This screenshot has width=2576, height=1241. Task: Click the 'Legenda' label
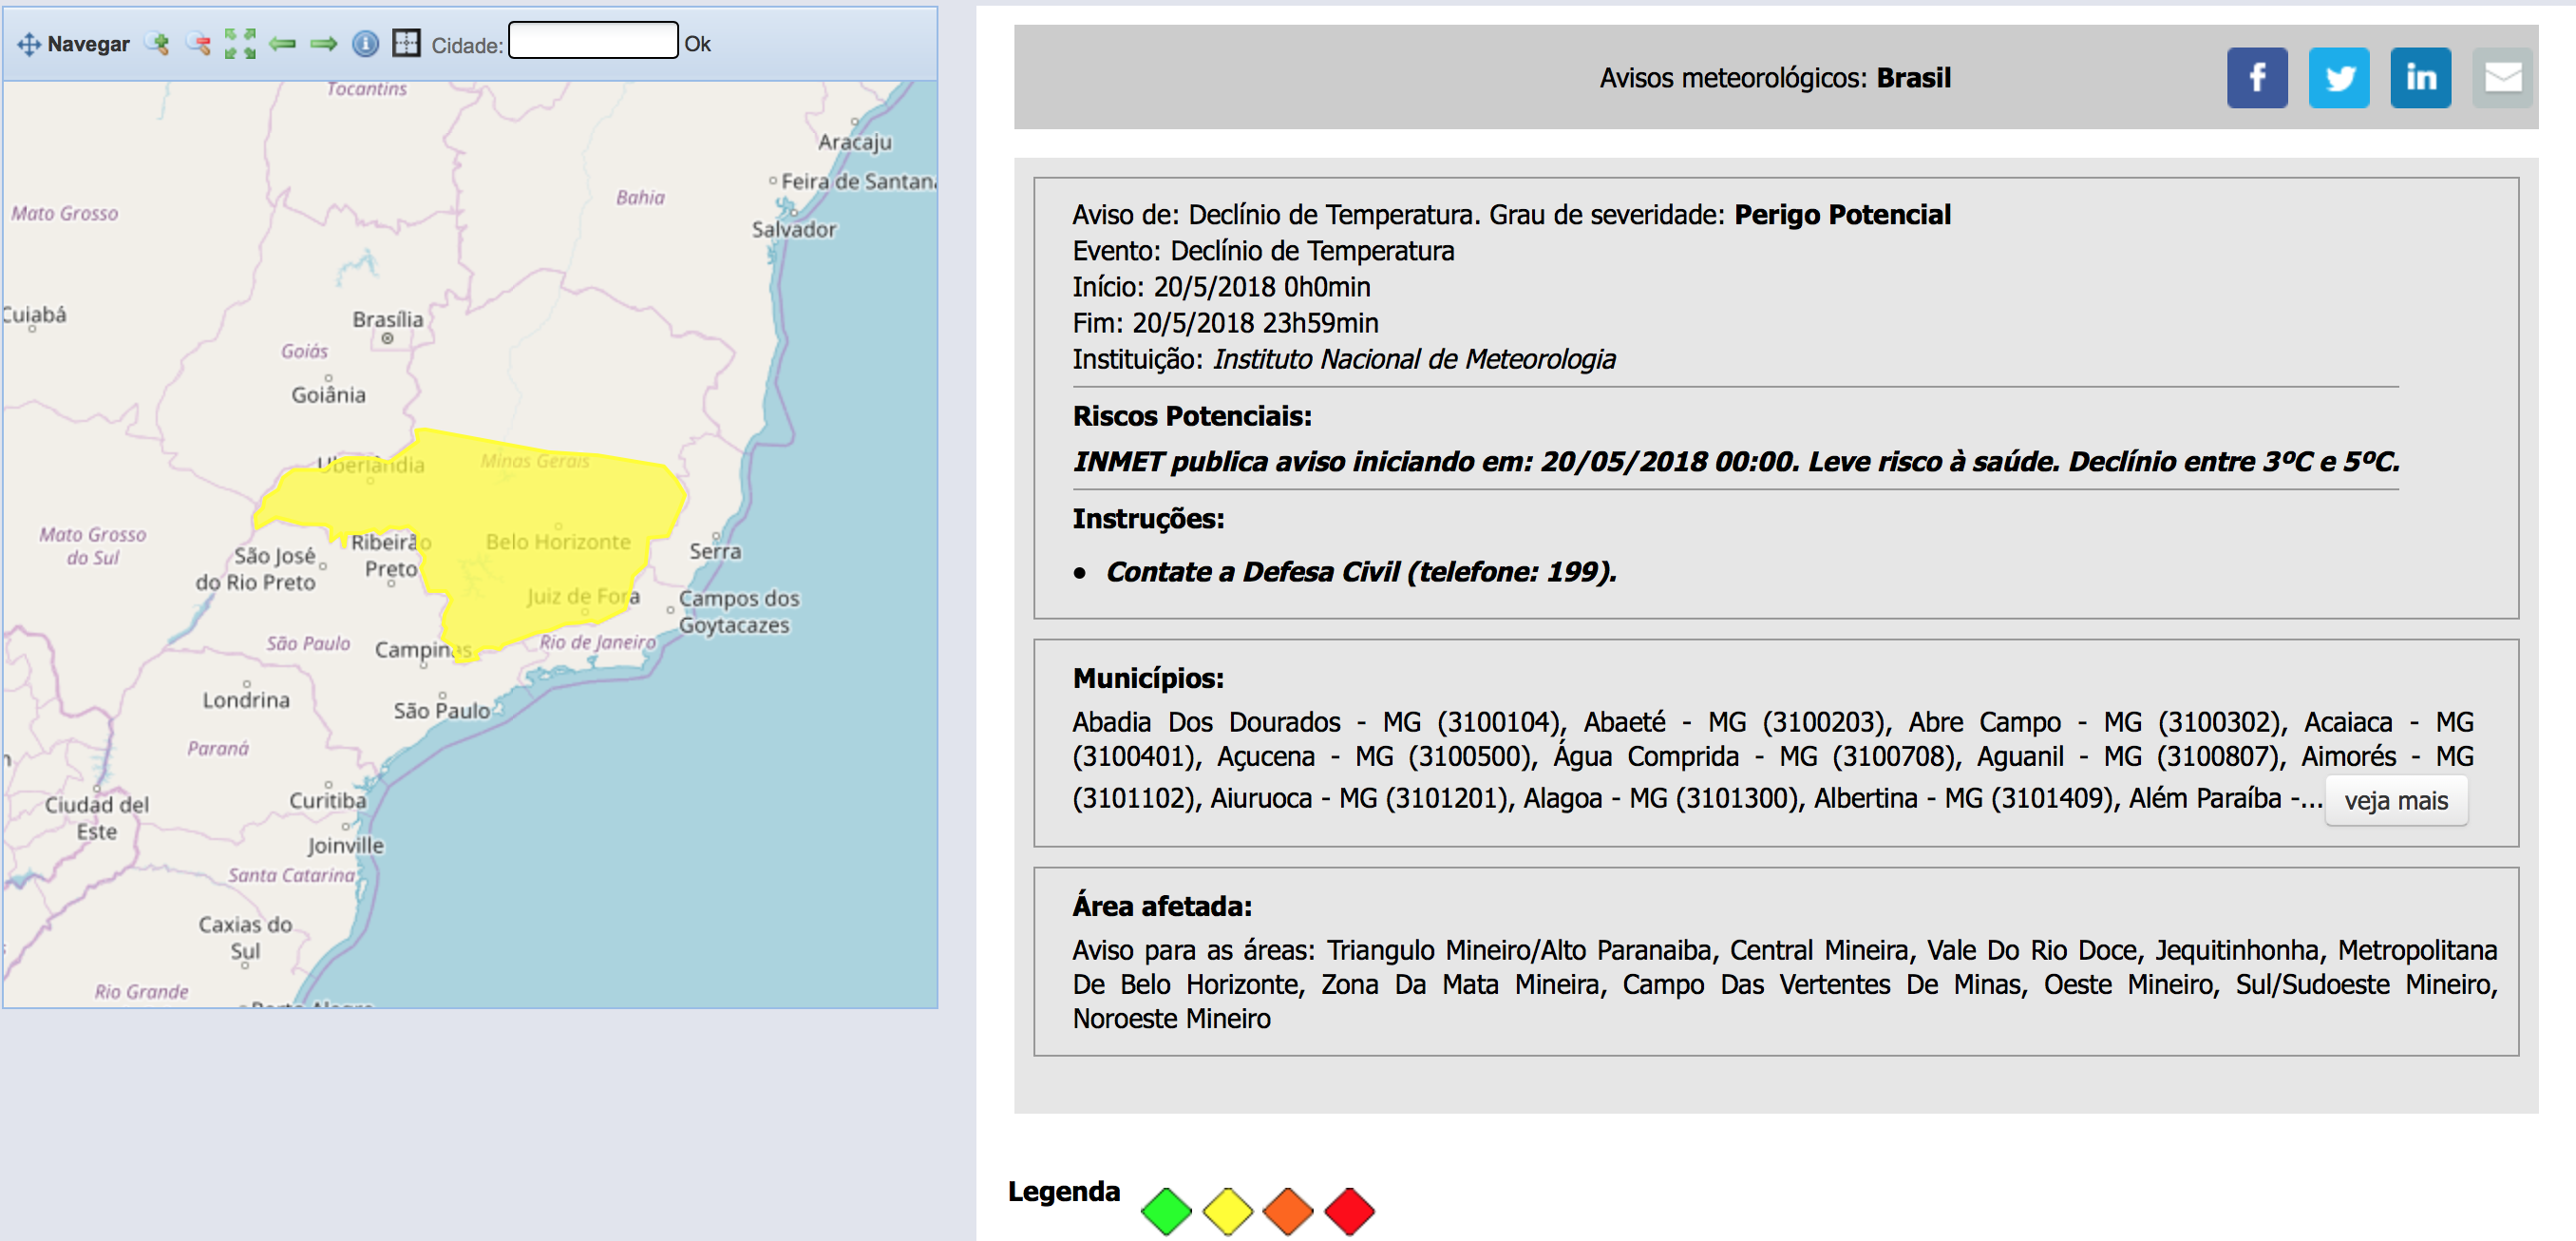coord(1064,1191)
